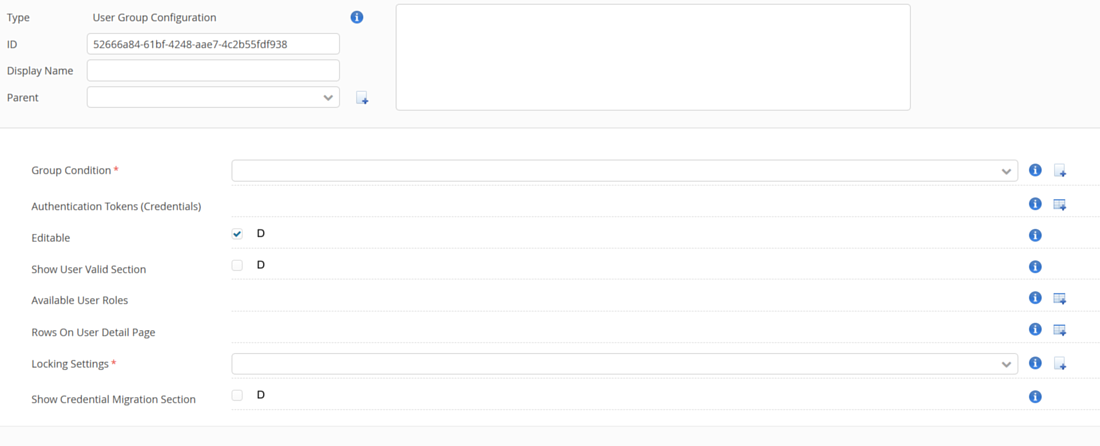Click the Available User Roles info icon
Image resolution: width=1100 pixels, height=446 pixels.
pyautogui.click(x=1035, y=298)
